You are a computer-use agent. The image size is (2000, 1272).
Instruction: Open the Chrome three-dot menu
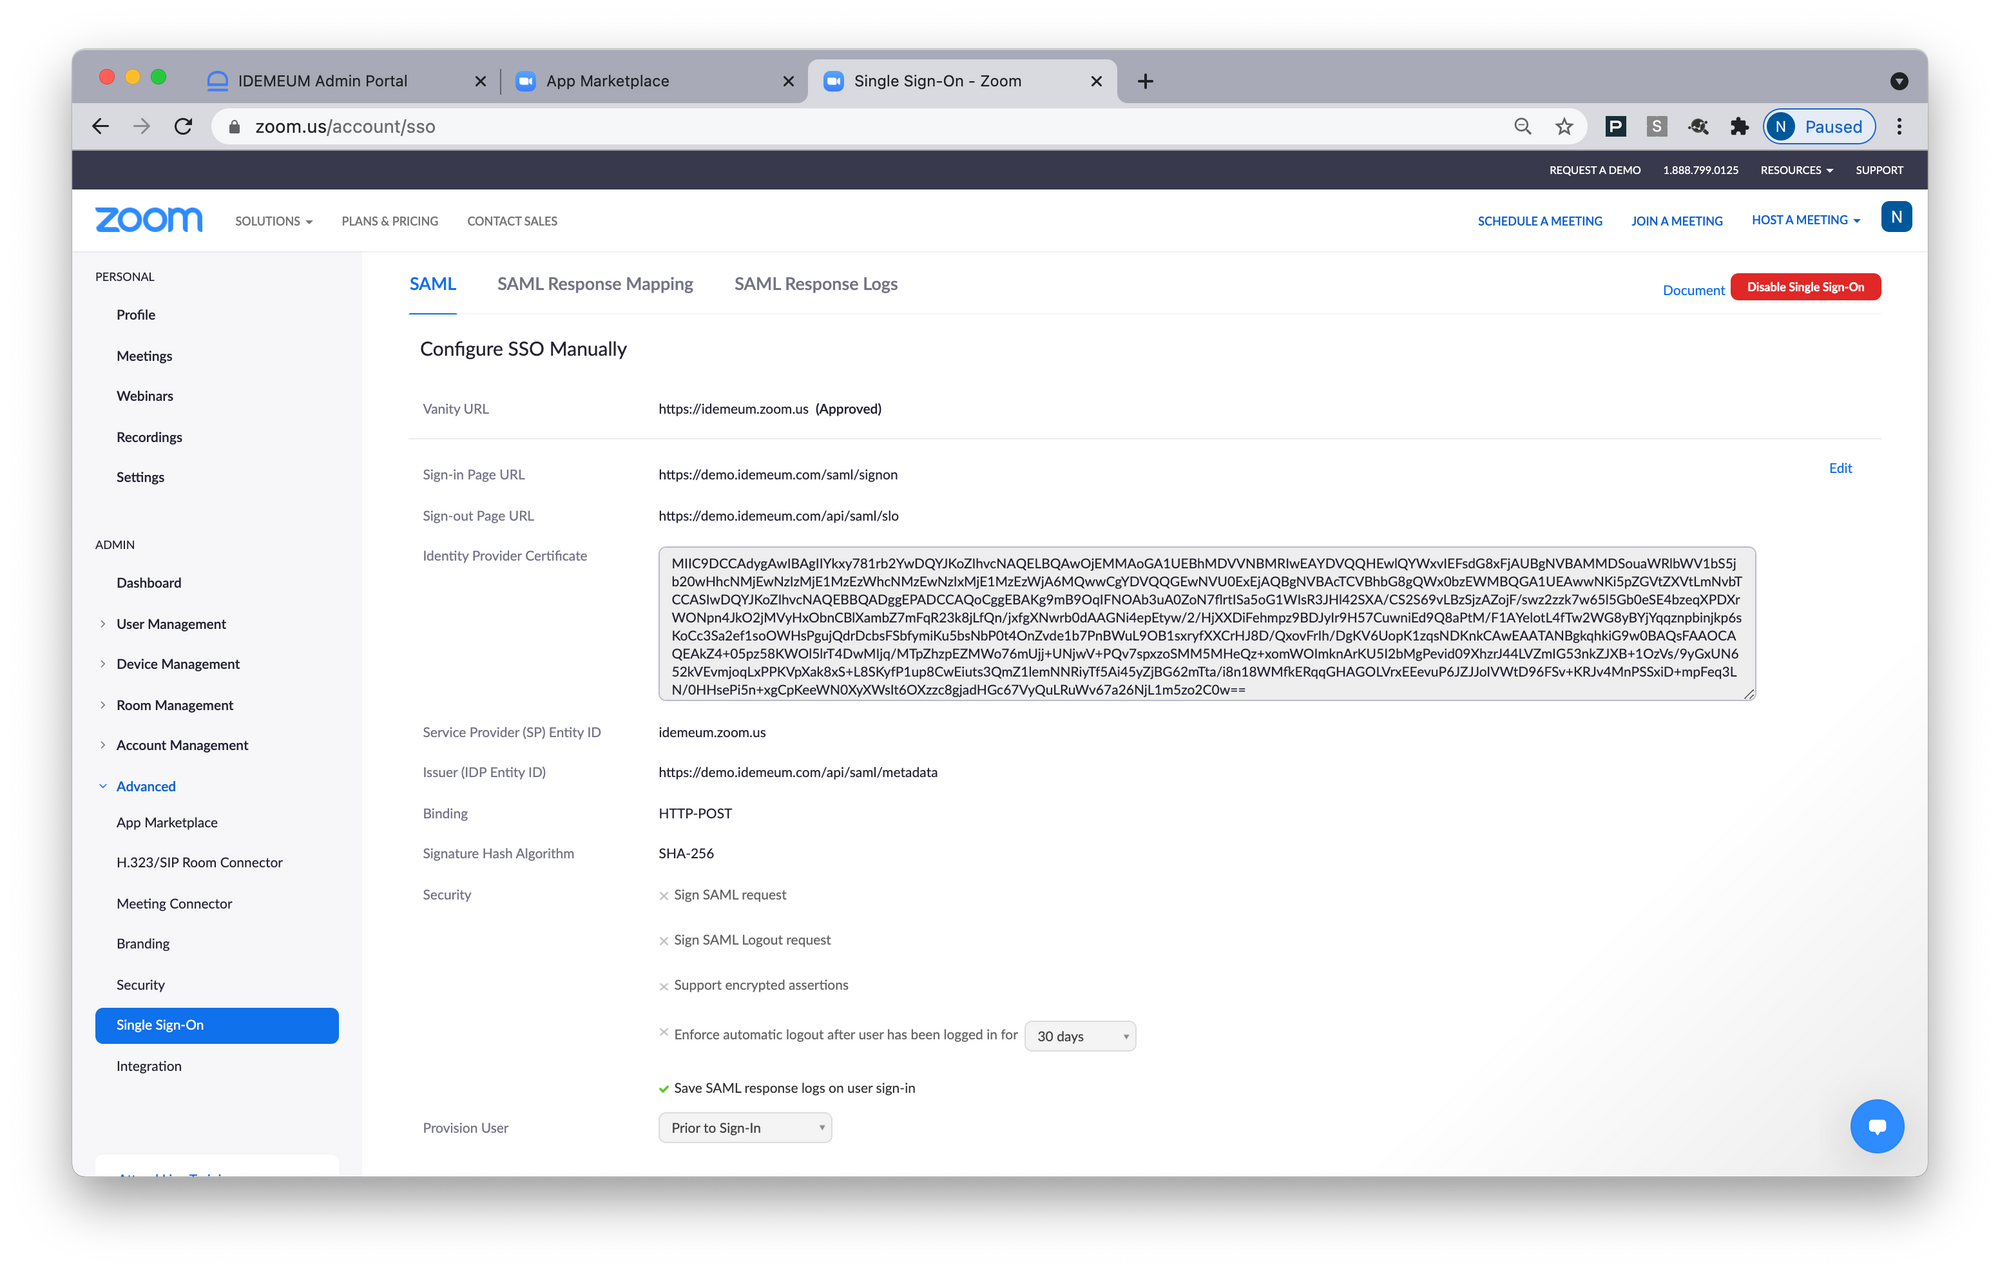[x=1899, y=126]
